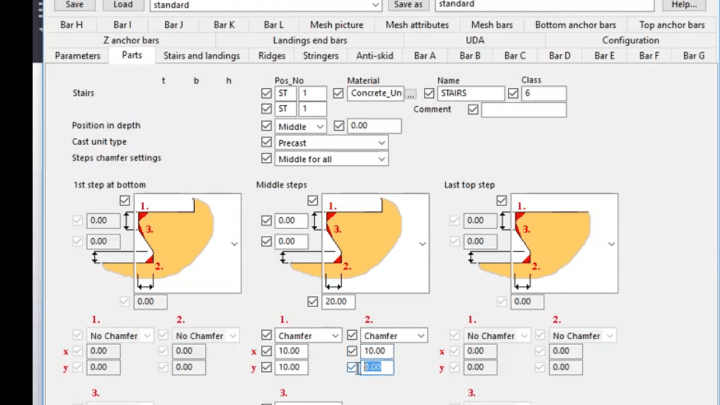Image resolution: width=720 pixels, height=405 pixels.
Task: Click the Class field with value 6
Action: point(544,93)
